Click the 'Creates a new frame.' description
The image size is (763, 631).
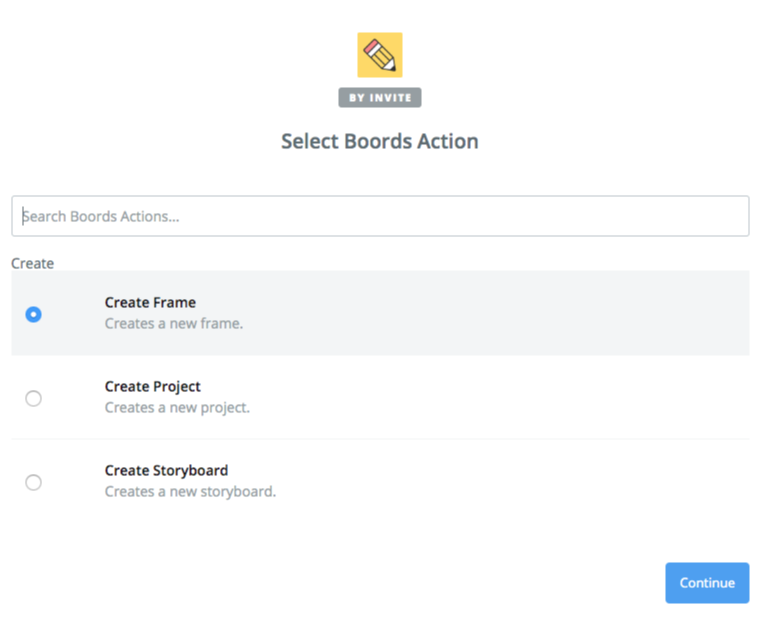click(174, 324)
